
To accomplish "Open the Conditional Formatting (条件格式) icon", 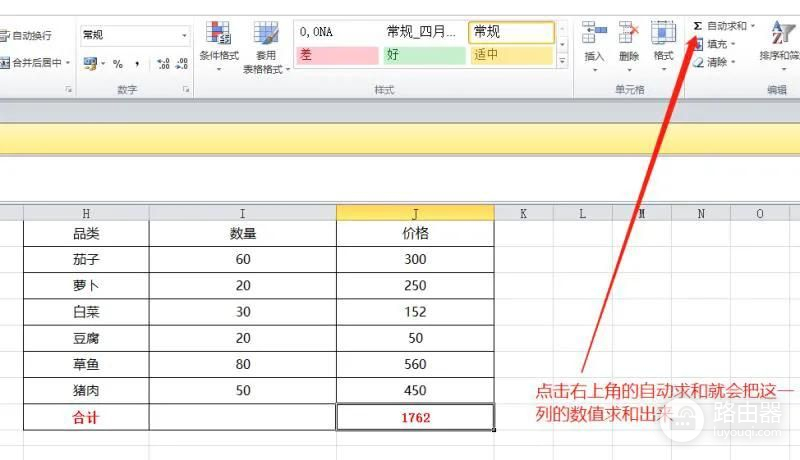I will click(x=218, y=34).
